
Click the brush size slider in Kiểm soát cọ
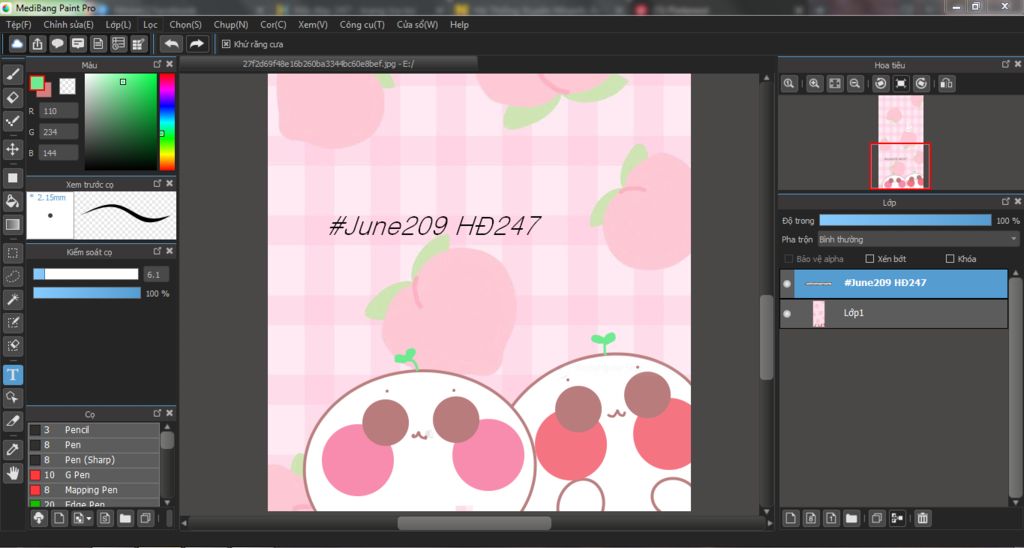86,274
